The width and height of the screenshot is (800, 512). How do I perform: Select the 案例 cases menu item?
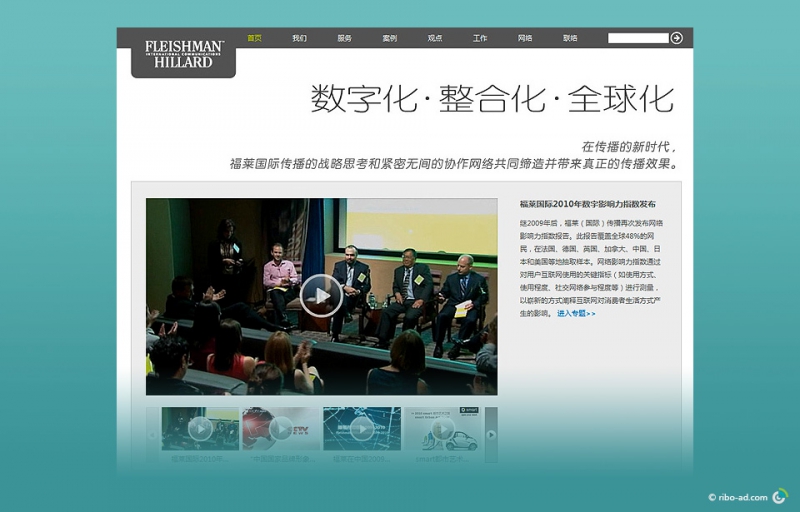(390, 38)
